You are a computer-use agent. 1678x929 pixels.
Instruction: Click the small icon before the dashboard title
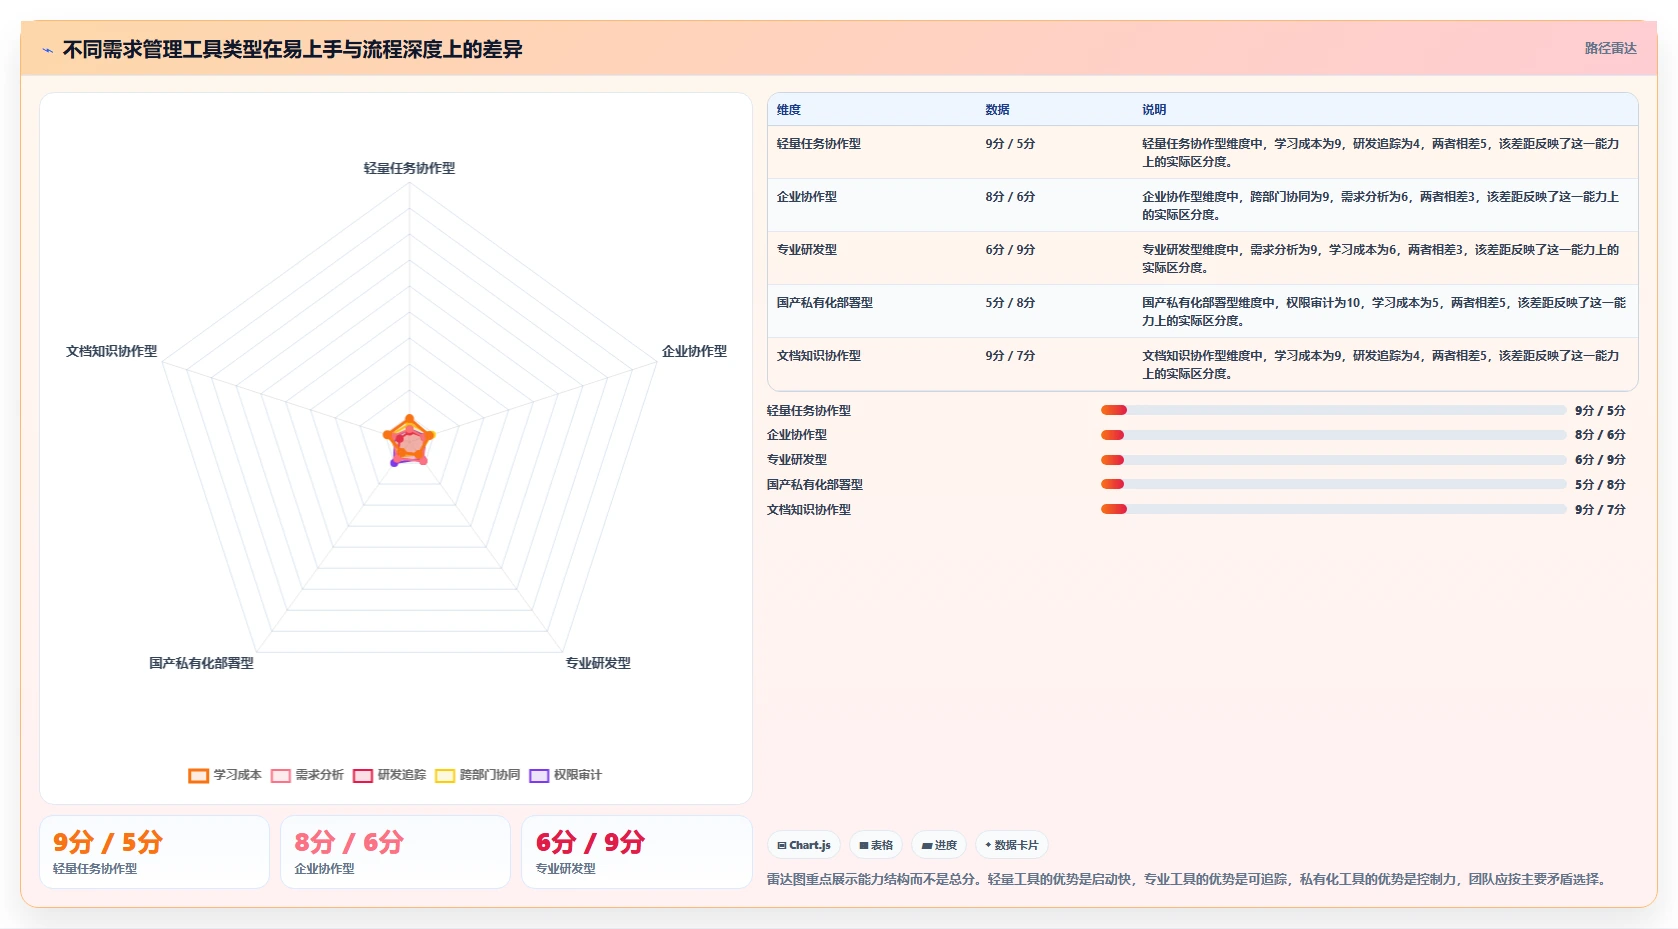[x=47, y=50]
